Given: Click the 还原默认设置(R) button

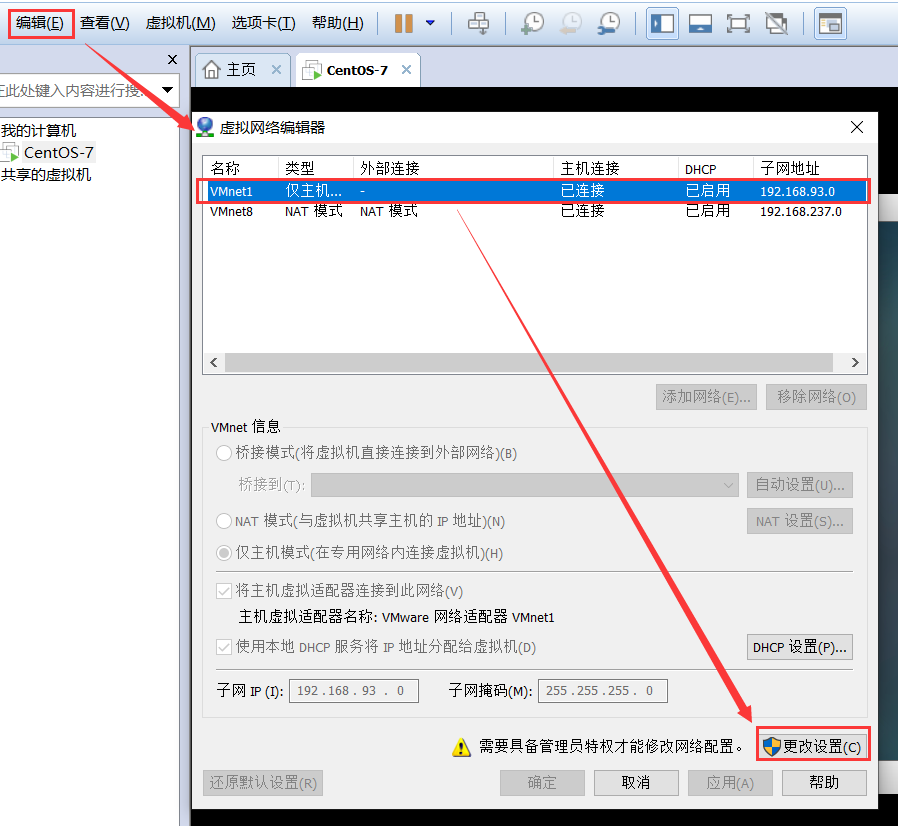Looking at the screenshot, I should click(x=263, y=783).
